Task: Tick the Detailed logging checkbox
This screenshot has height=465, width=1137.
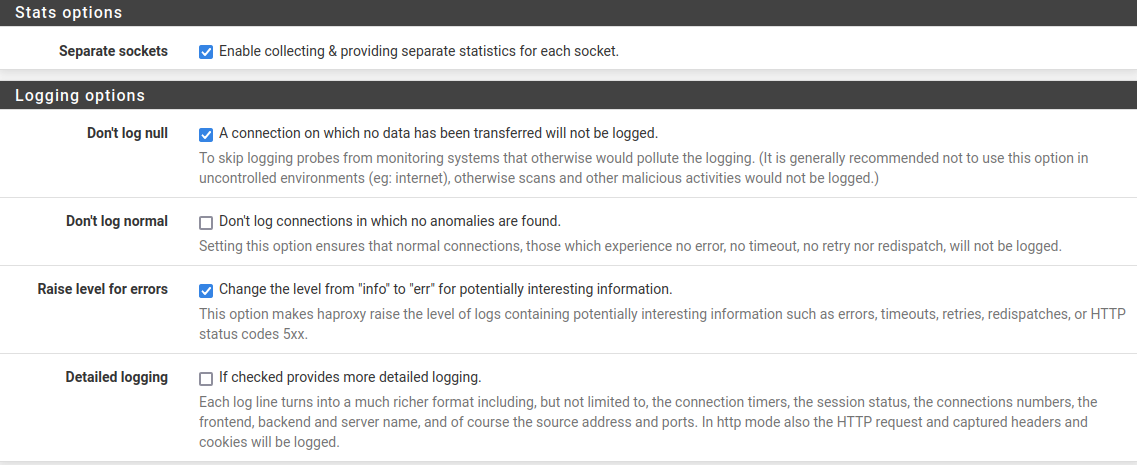Action: 206,379
